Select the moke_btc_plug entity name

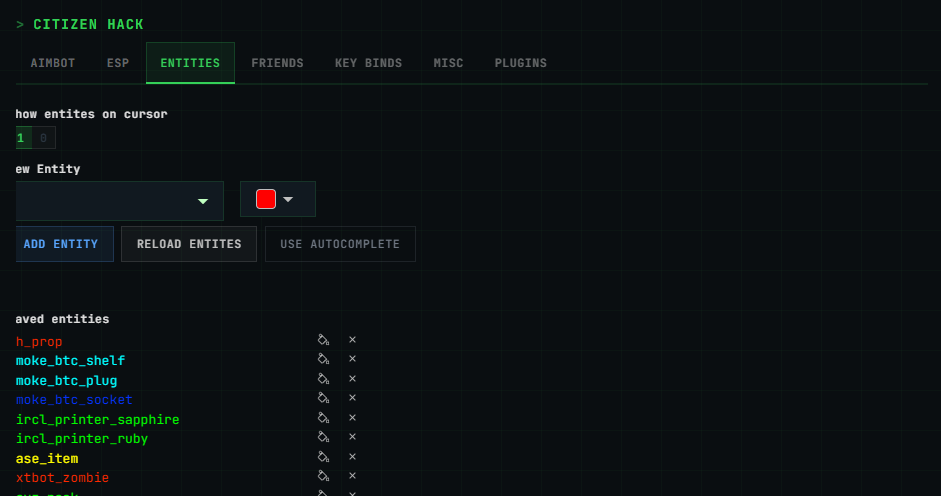pos(66,380)
